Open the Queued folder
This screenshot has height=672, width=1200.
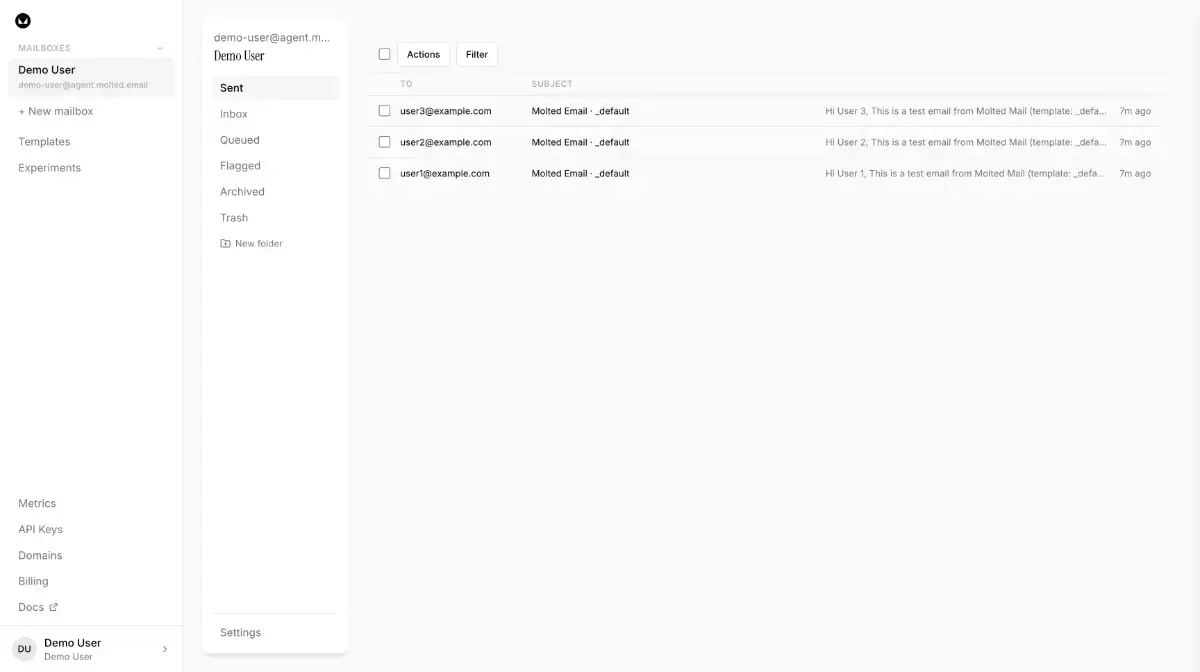point(240,140)
